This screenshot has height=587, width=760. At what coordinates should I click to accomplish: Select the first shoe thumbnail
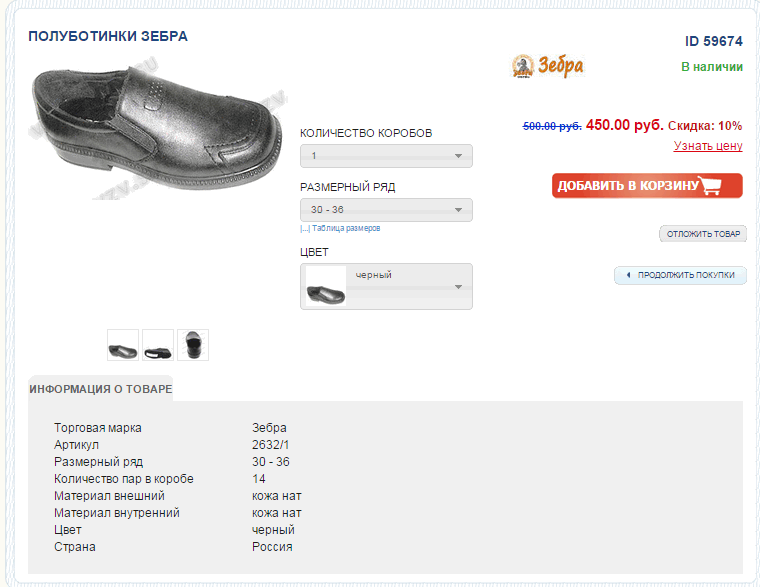click(x=123, y=345)
